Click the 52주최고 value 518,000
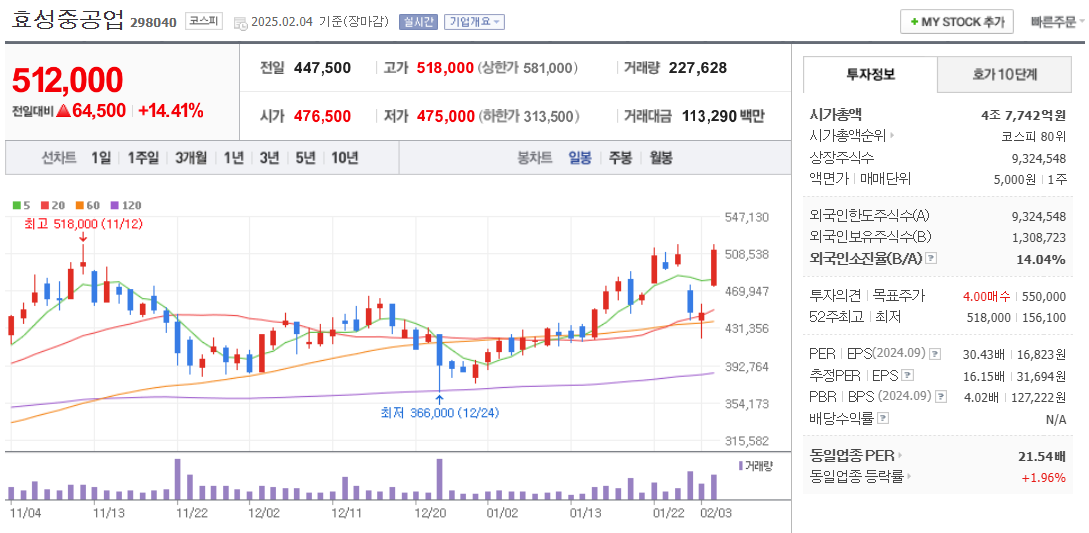The image size is (1089, 533). (x=989, y=317)
